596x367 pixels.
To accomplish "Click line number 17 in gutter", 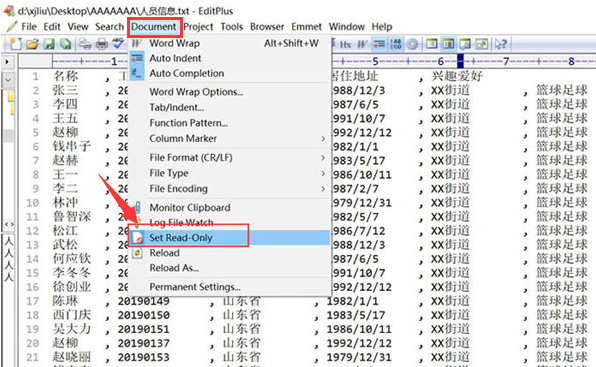I will pos(33,301).
